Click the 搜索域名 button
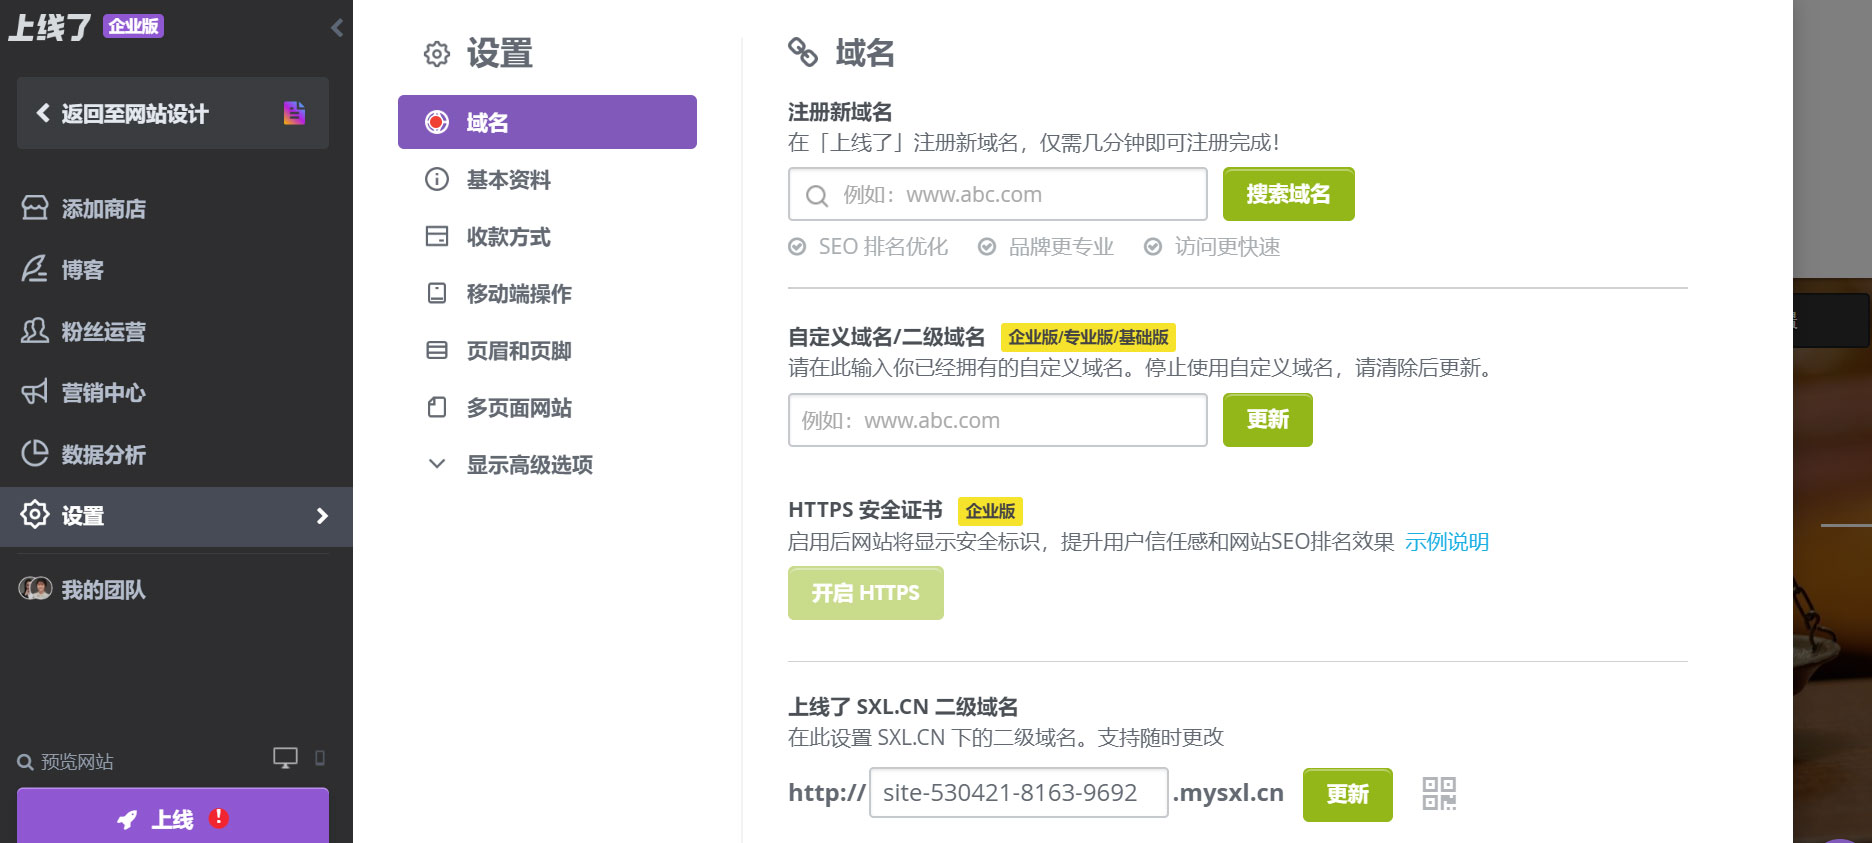This screenshot has width=1872, height=843. coord(1288,193)
